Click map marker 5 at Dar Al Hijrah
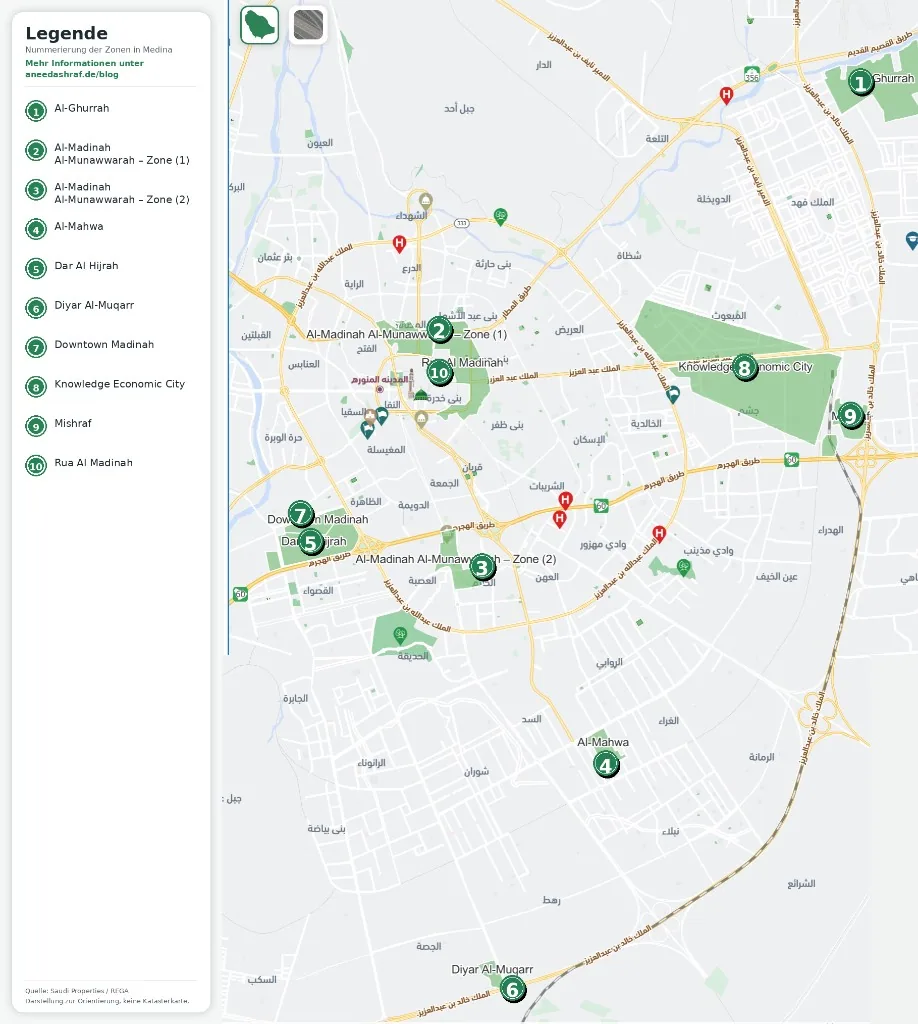The width and height of the screenshot is (918, 1024). pyautogui.click(x=311, y=541)
